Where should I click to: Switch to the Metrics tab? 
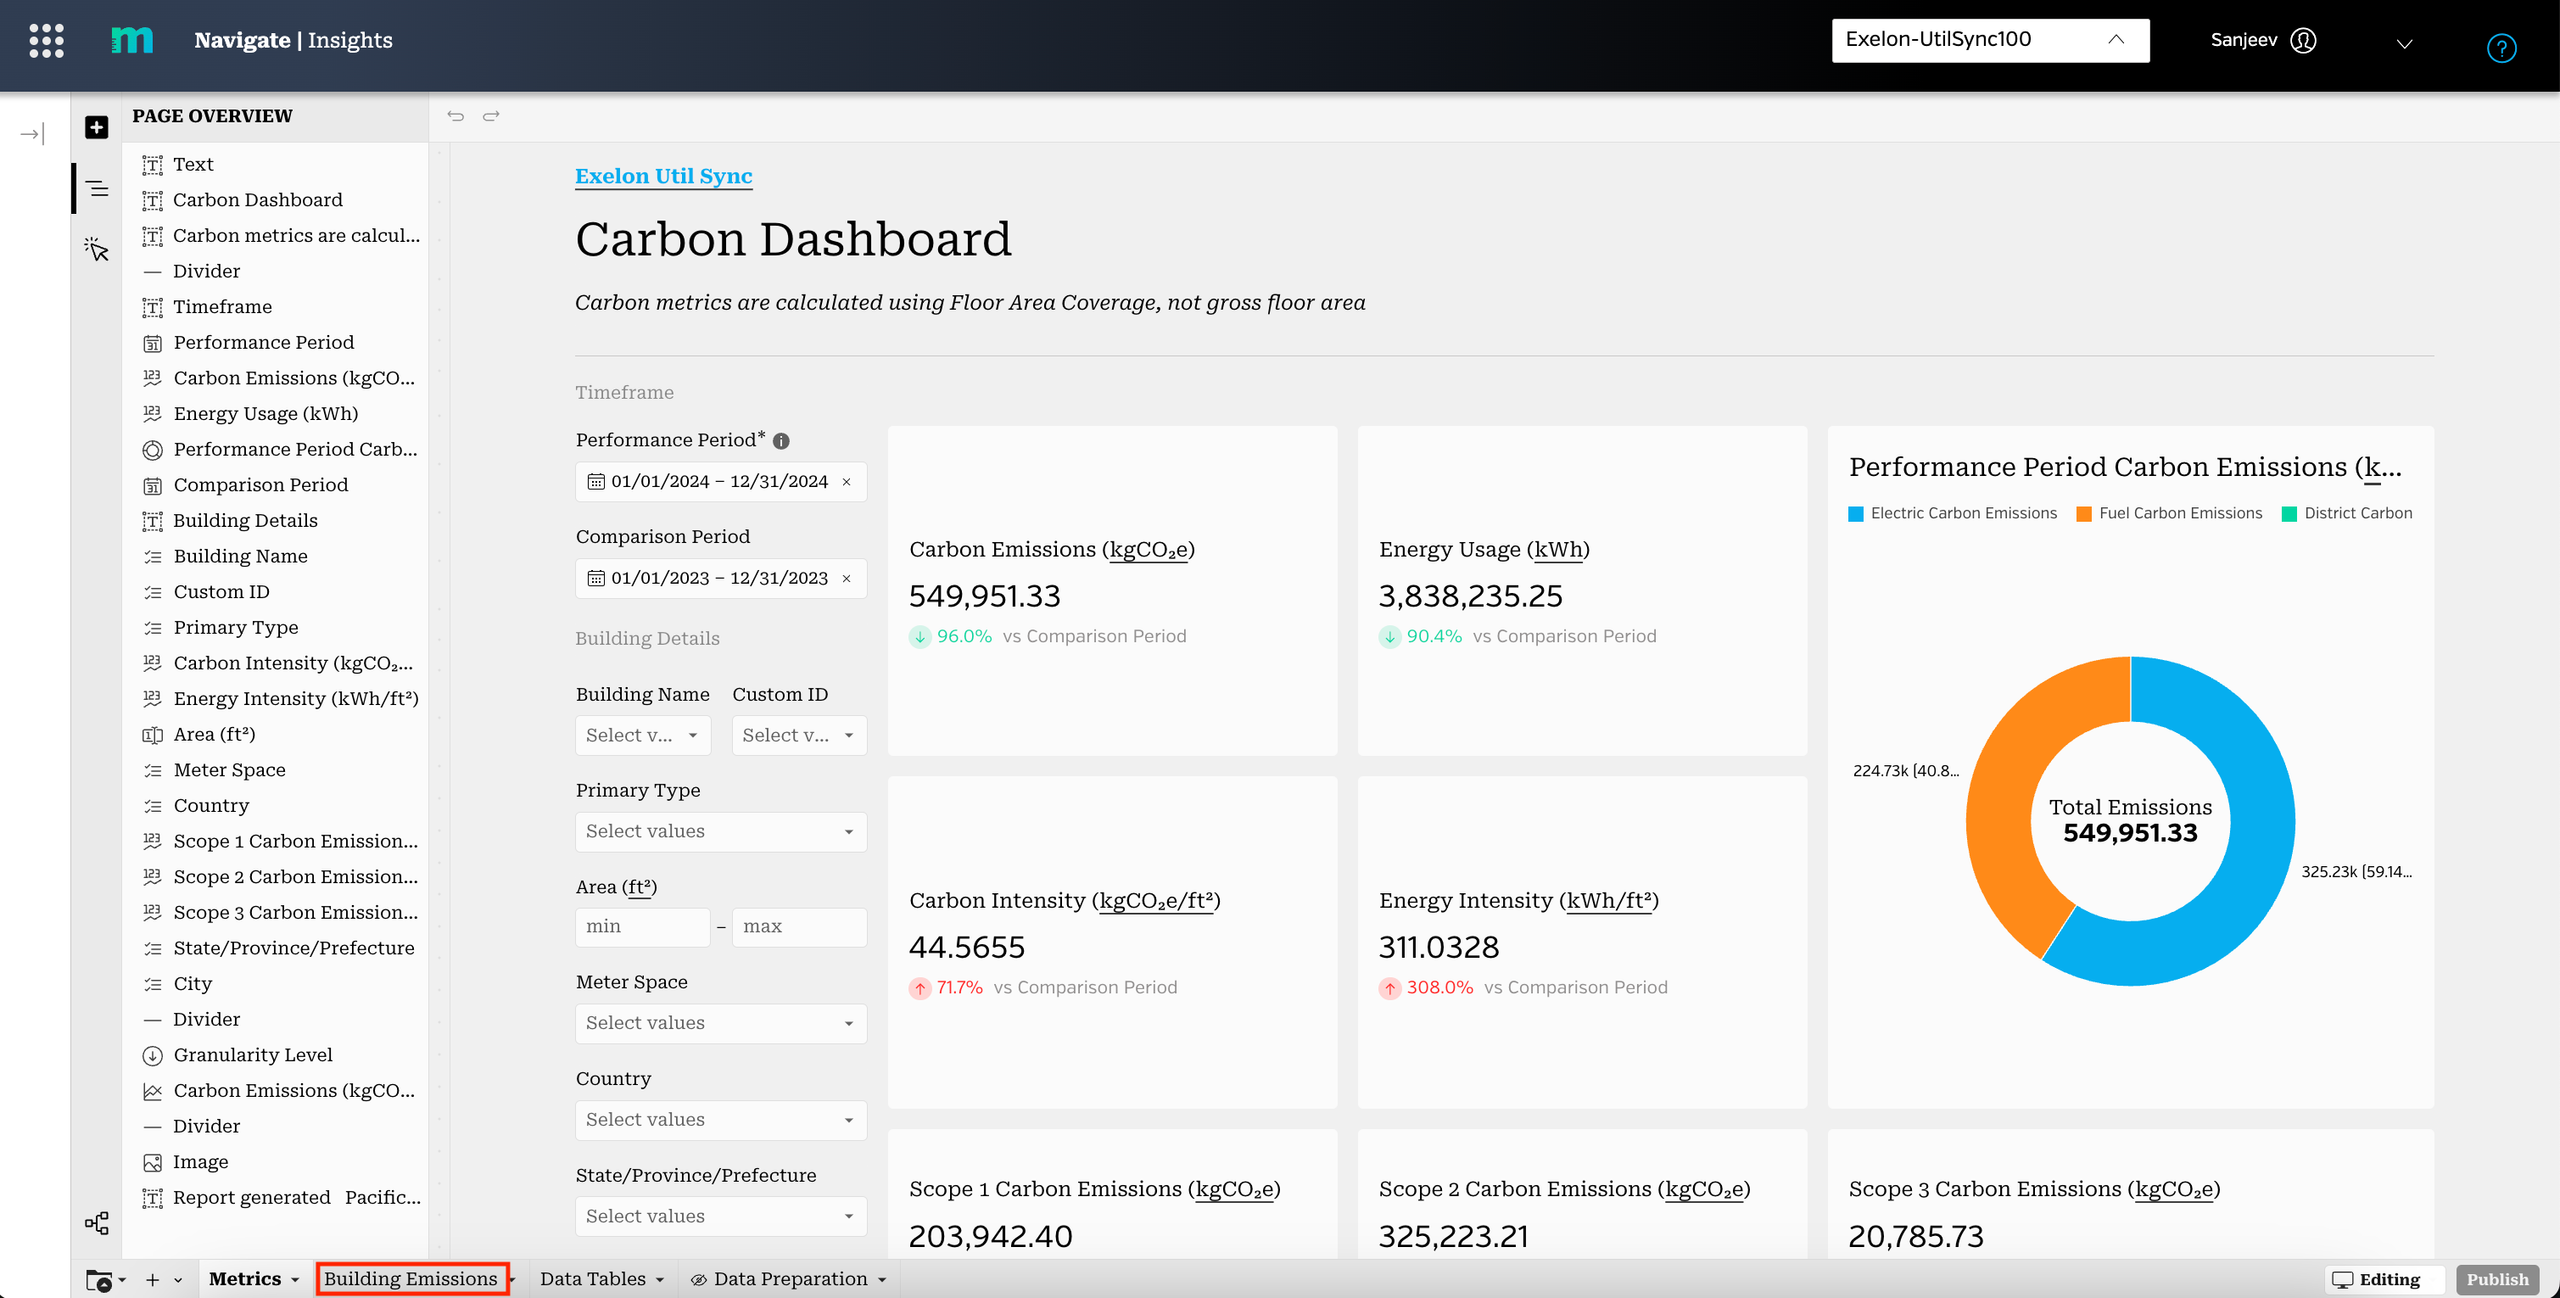(x=245, y=1279)
